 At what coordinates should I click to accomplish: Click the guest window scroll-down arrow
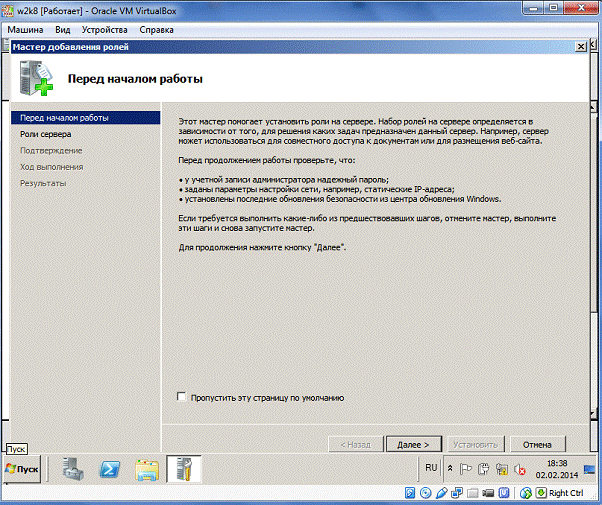pyautogui.click(x=593, y=416)
